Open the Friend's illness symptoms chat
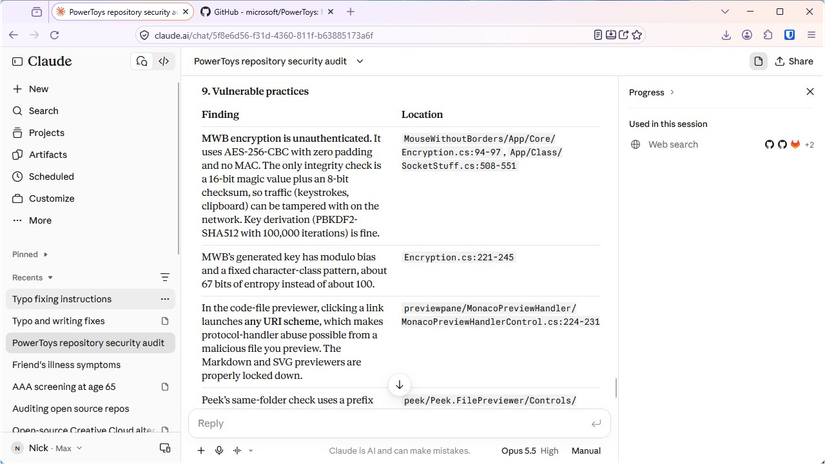The height and width of the screenshot is (464, 825). [90, 365]
